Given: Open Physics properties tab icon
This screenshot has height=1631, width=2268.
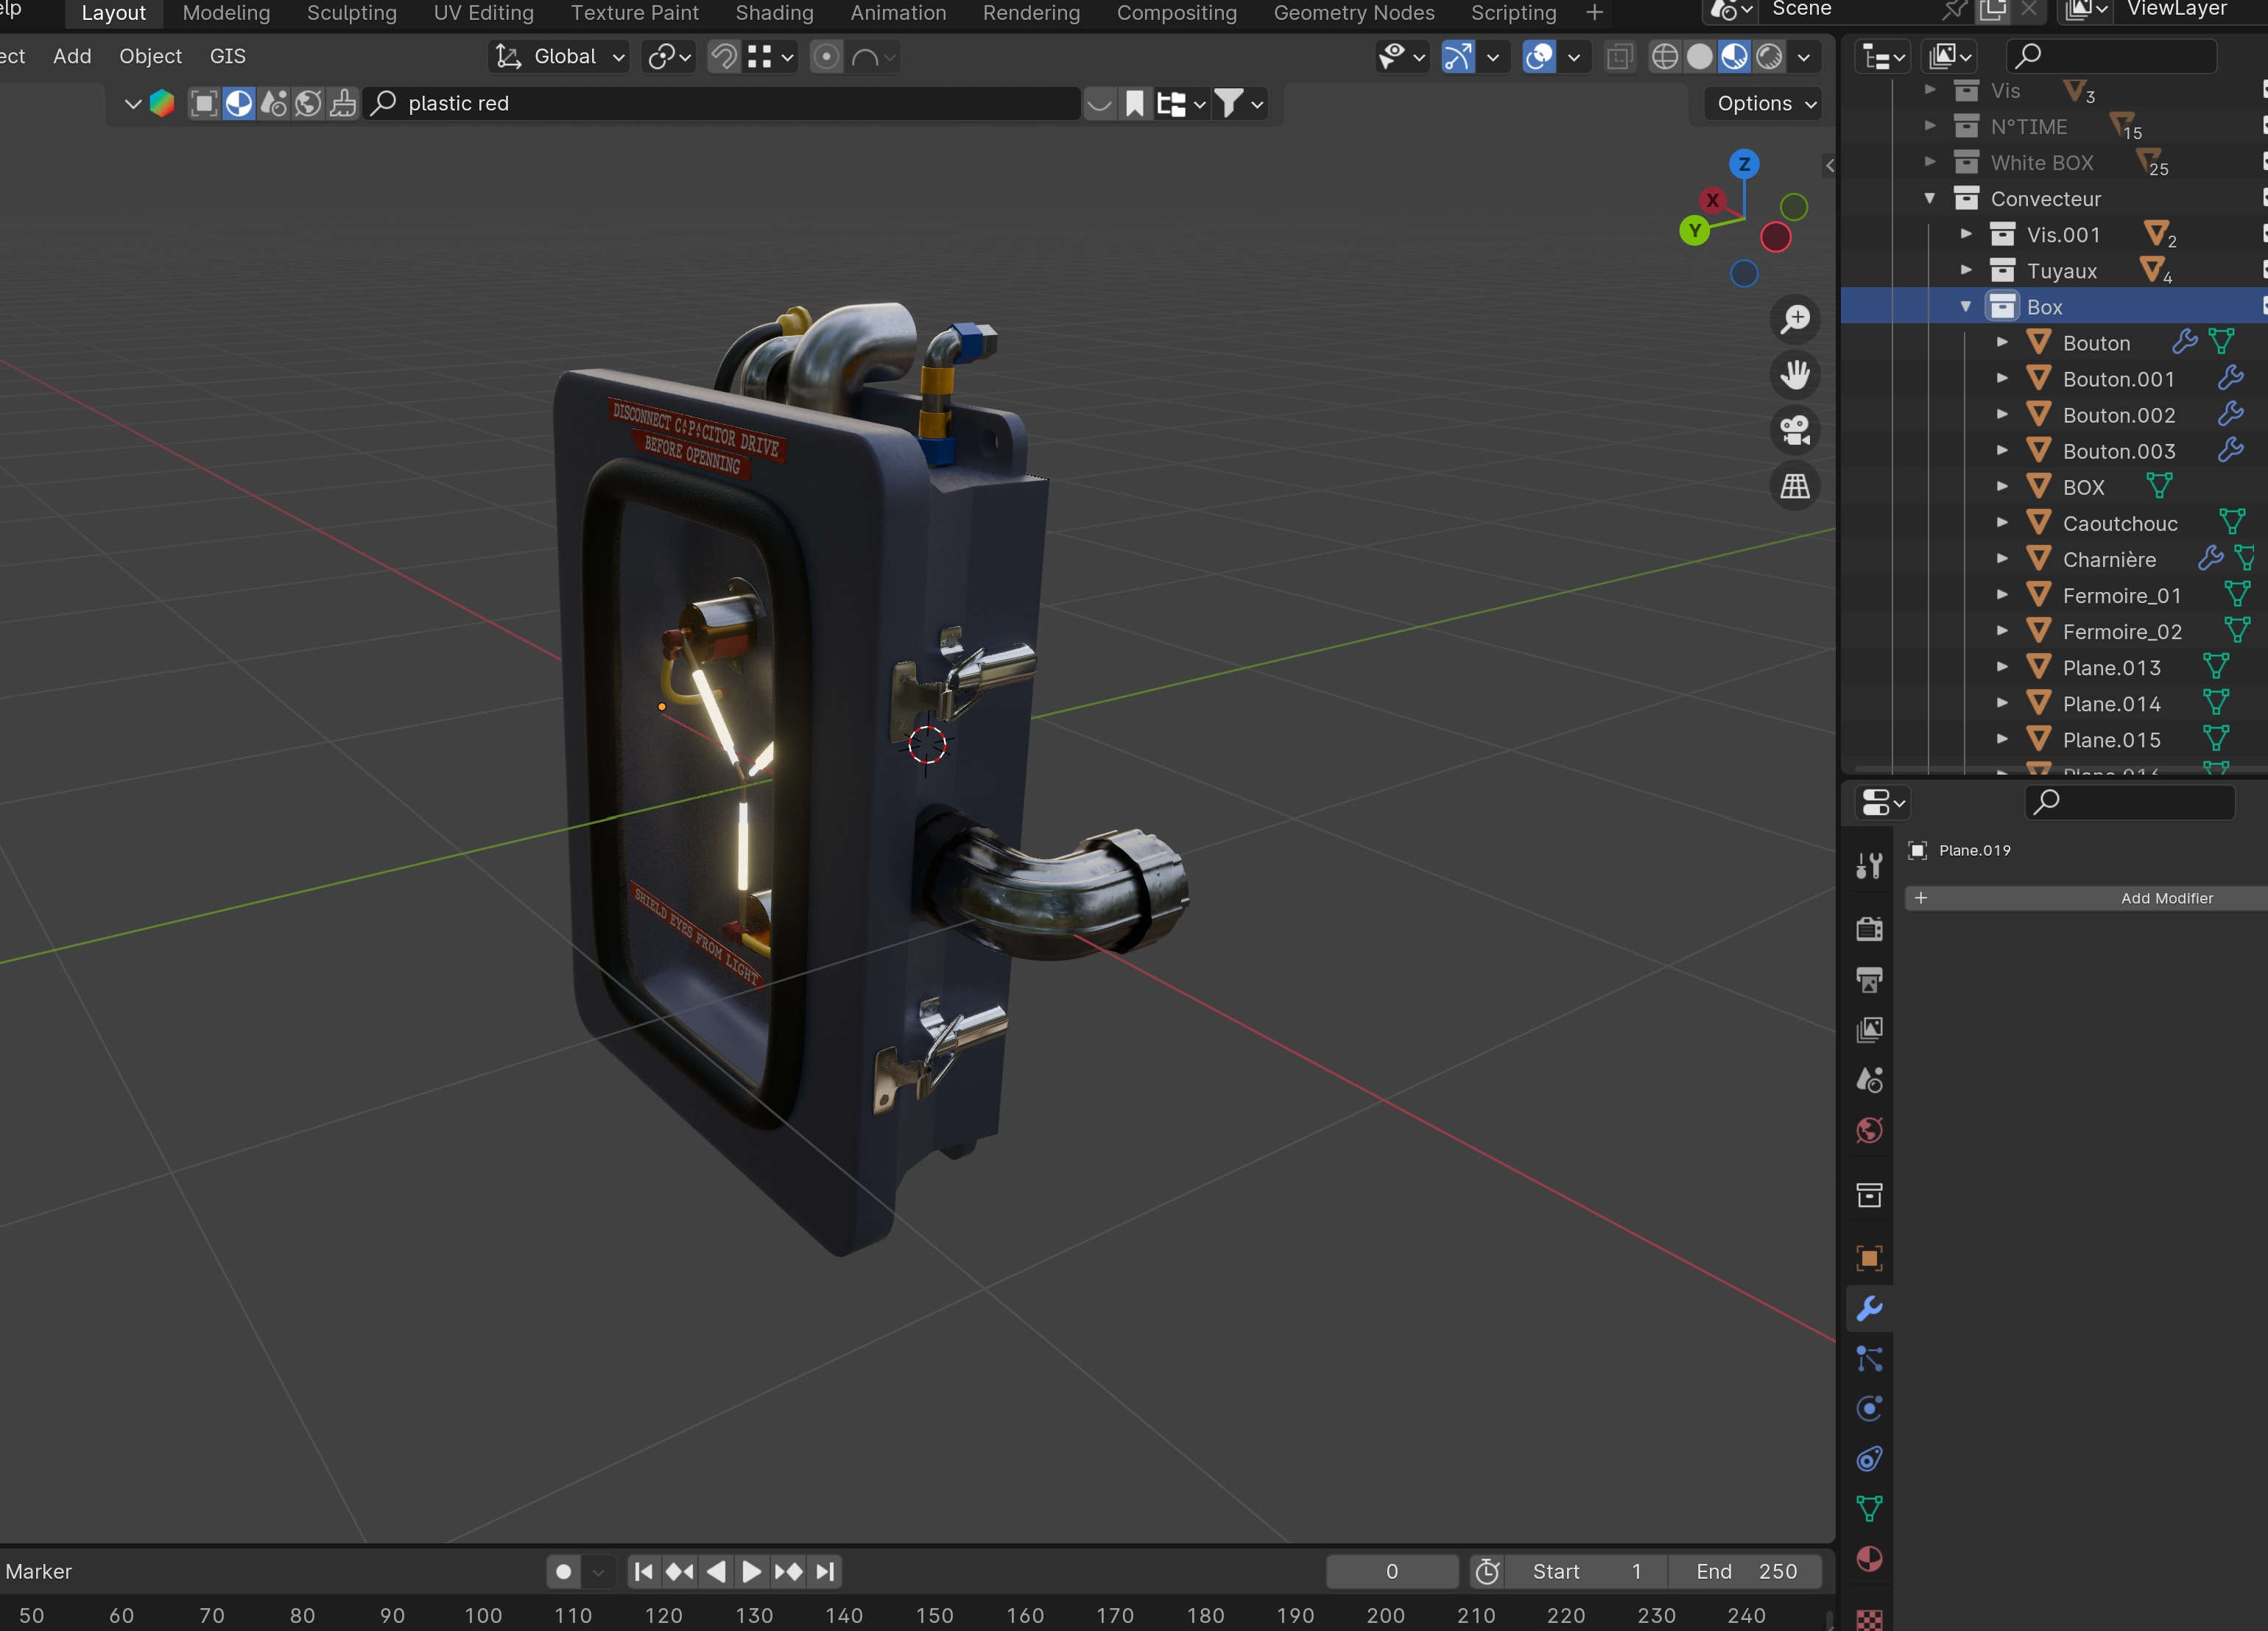Looking at the screenshot, I should pos(1869,1409).
